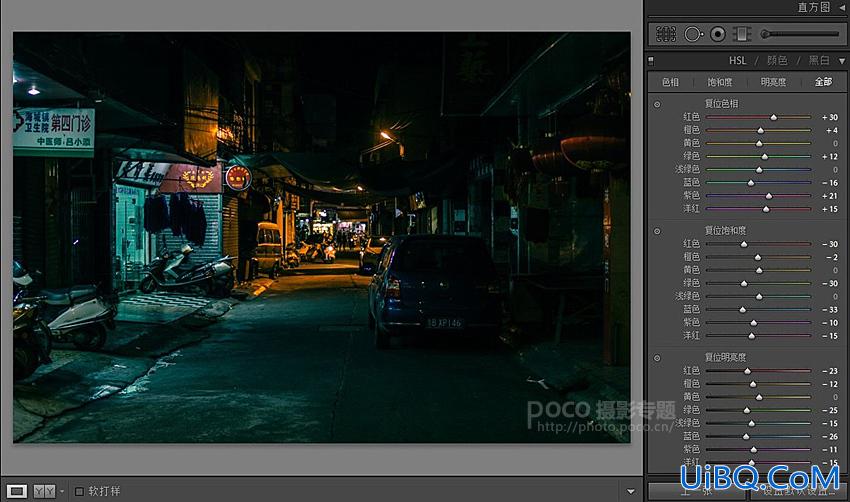Viewport: 850px width, 502px height.
Task: Click the night street photo preview
Action: (321, 237)
